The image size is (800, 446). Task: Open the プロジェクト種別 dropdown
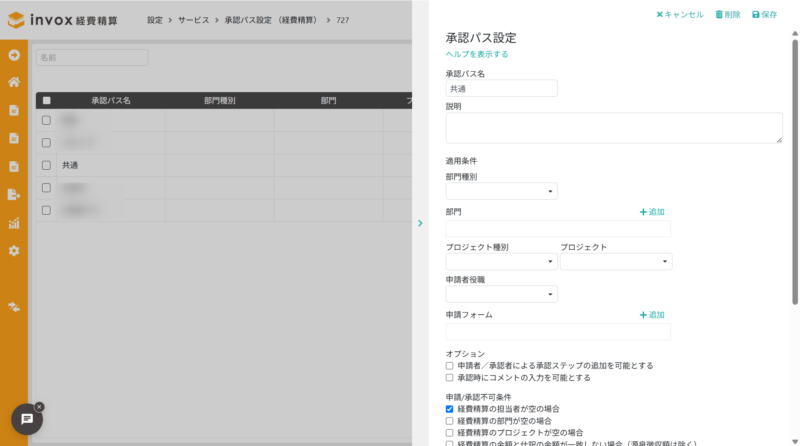coord(502,261)
